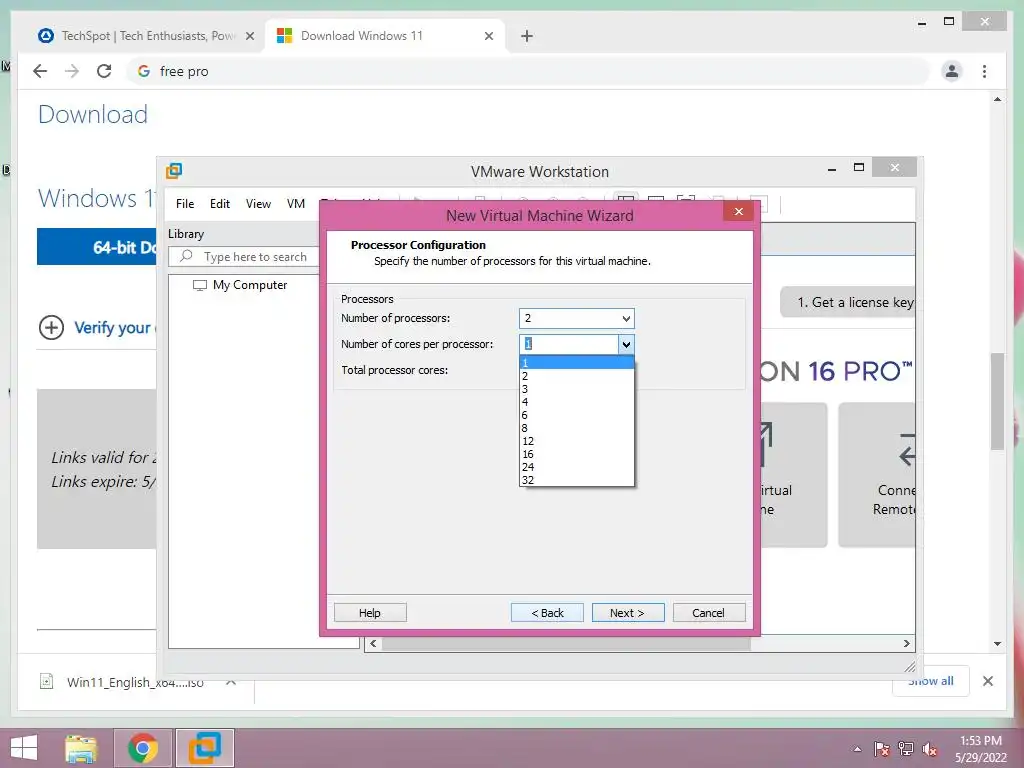Choose 24 cores per processor
Viewport: 1024px width, 768px height.
577,467
